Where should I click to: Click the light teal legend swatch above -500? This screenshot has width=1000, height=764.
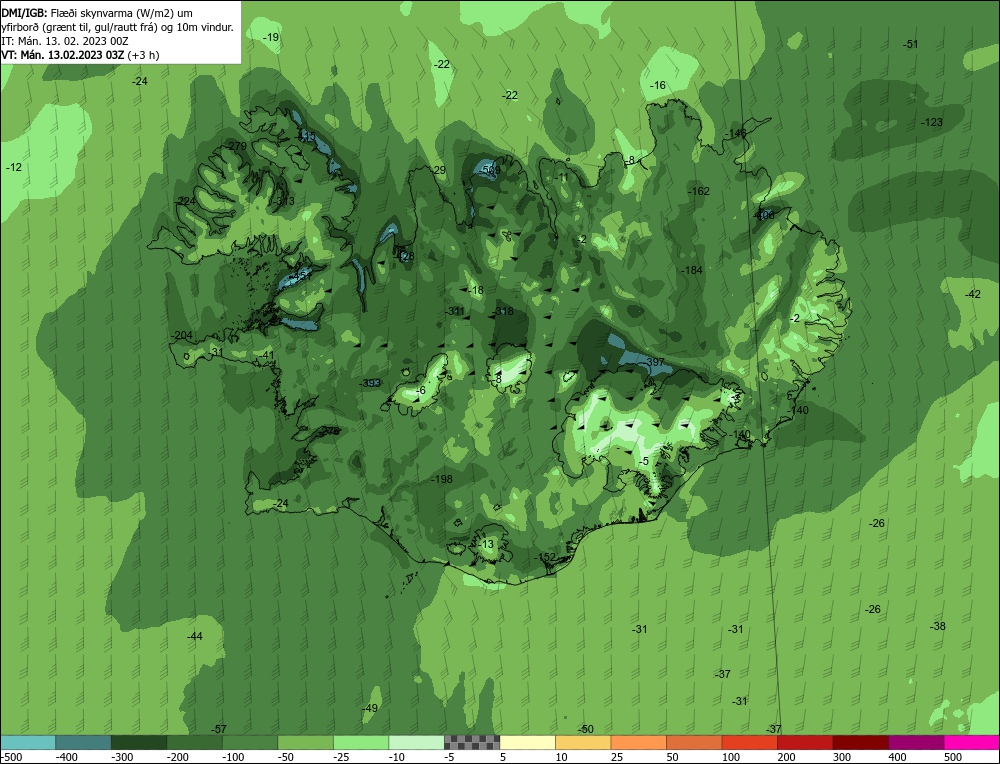click(27, 742)
